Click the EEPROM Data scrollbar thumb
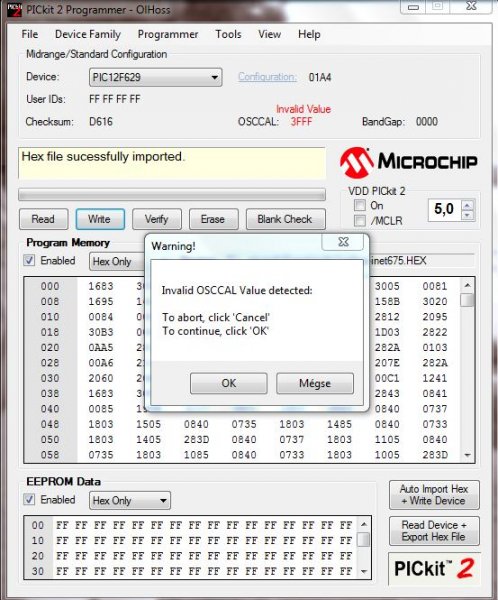 pos(364,540)
